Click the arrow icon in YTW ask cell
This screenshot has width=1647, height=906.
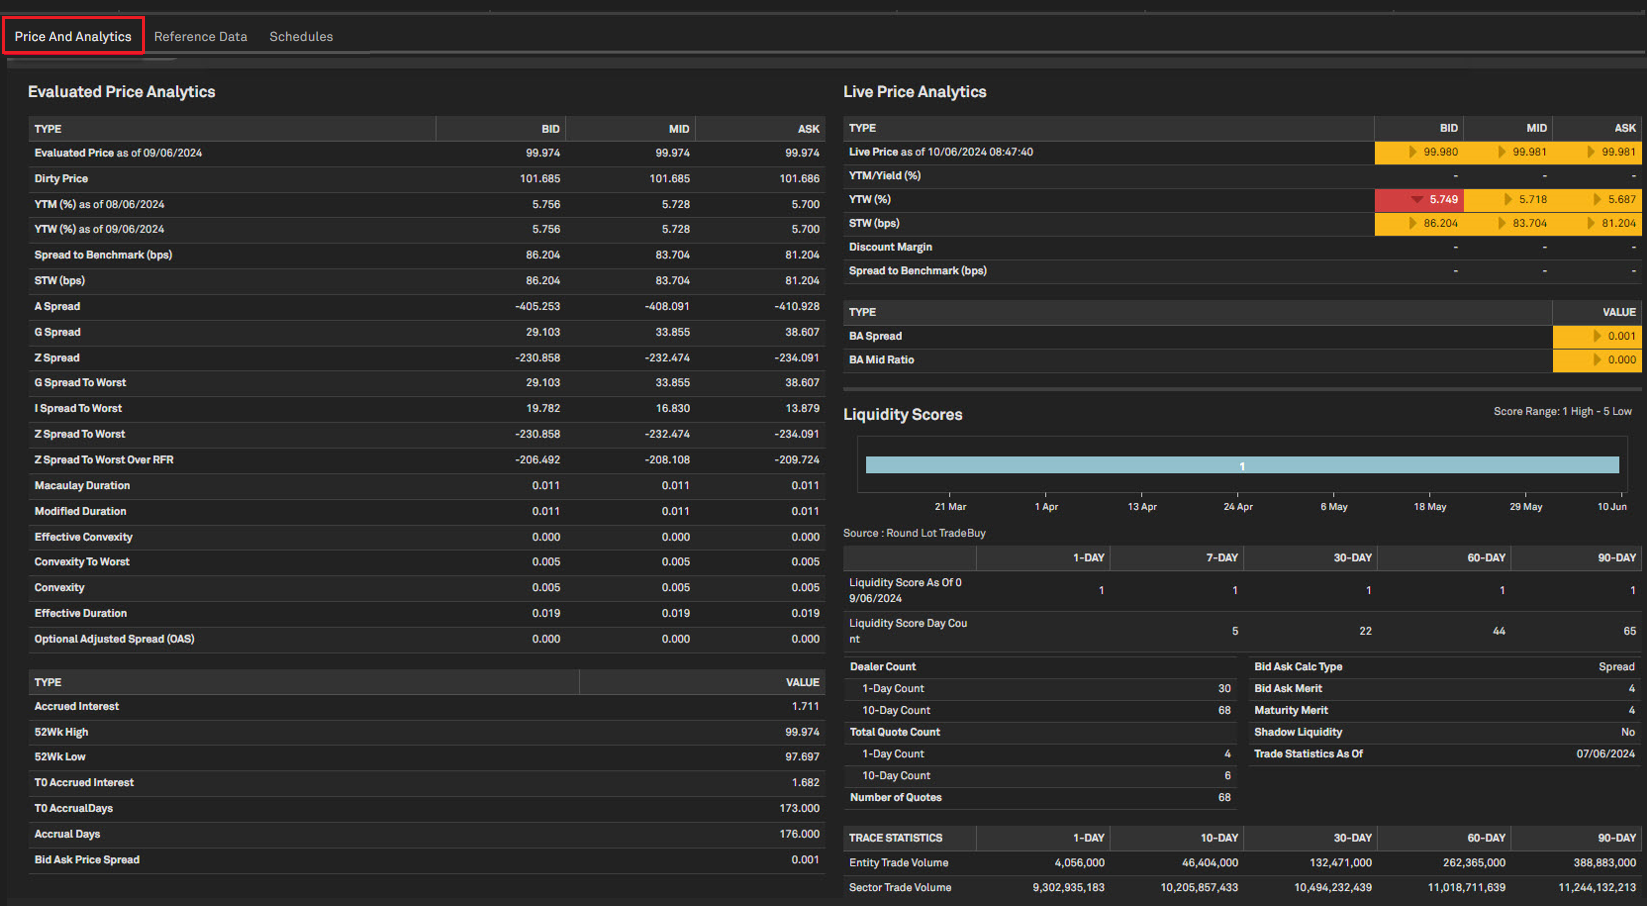[1596, 200]
